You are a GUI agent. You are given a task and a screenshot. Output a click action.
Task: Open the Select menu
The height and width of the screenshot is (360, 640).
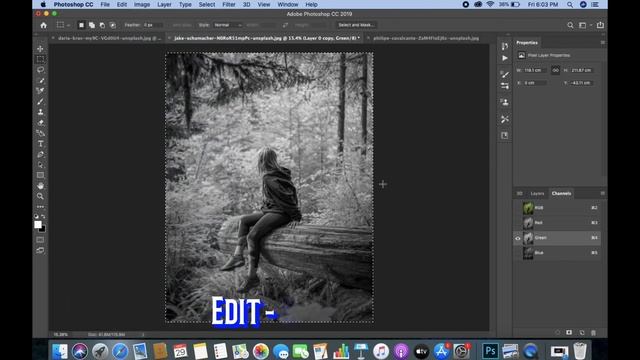(207, 4)
